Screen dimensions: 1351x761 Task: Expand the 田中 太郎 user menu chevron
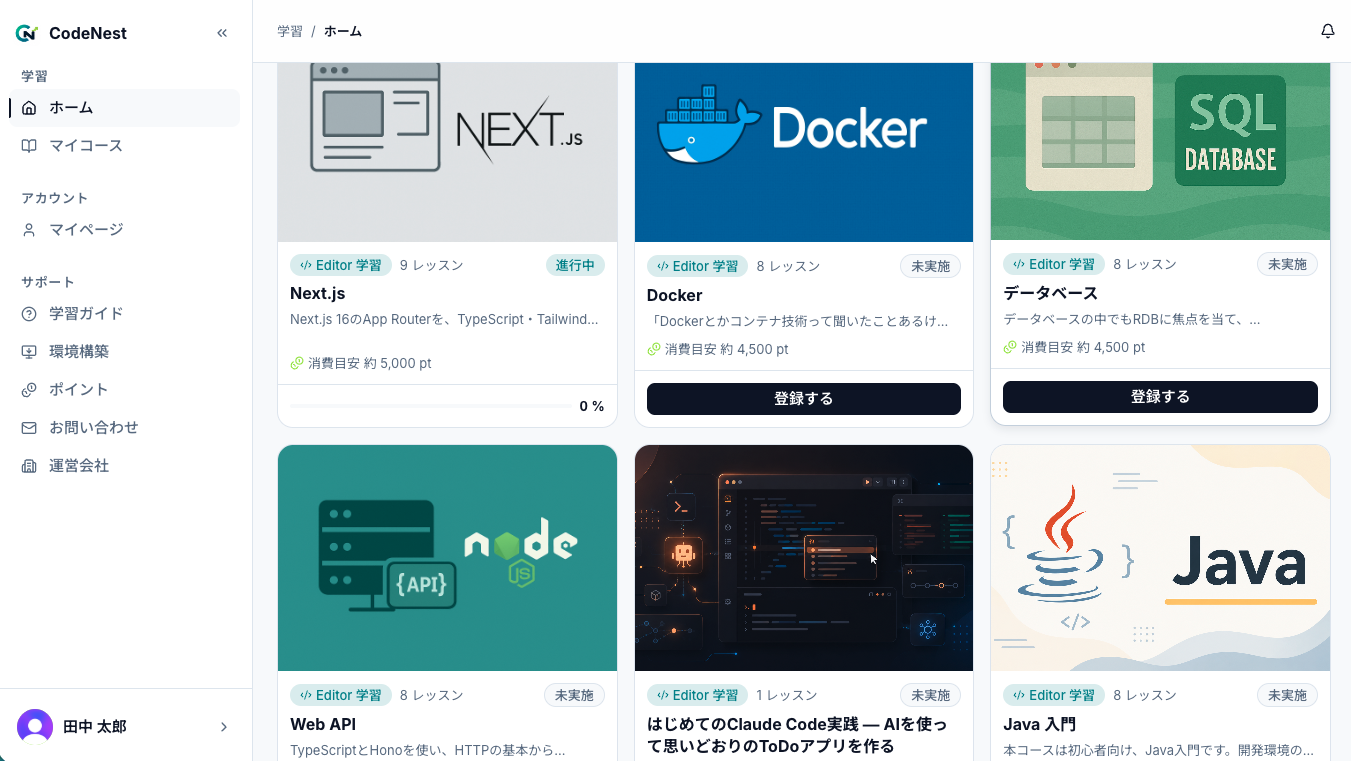pos(224,727)
